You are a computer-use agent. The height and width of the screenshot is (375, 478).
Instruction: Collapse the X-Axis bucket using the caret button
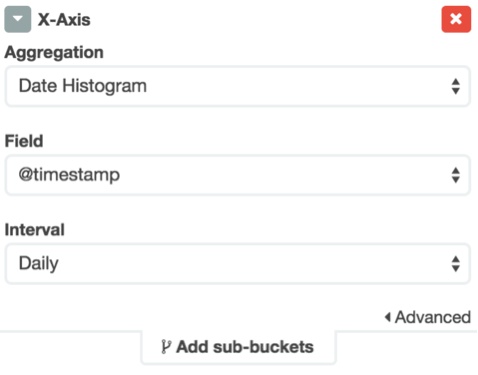(18, 19)
